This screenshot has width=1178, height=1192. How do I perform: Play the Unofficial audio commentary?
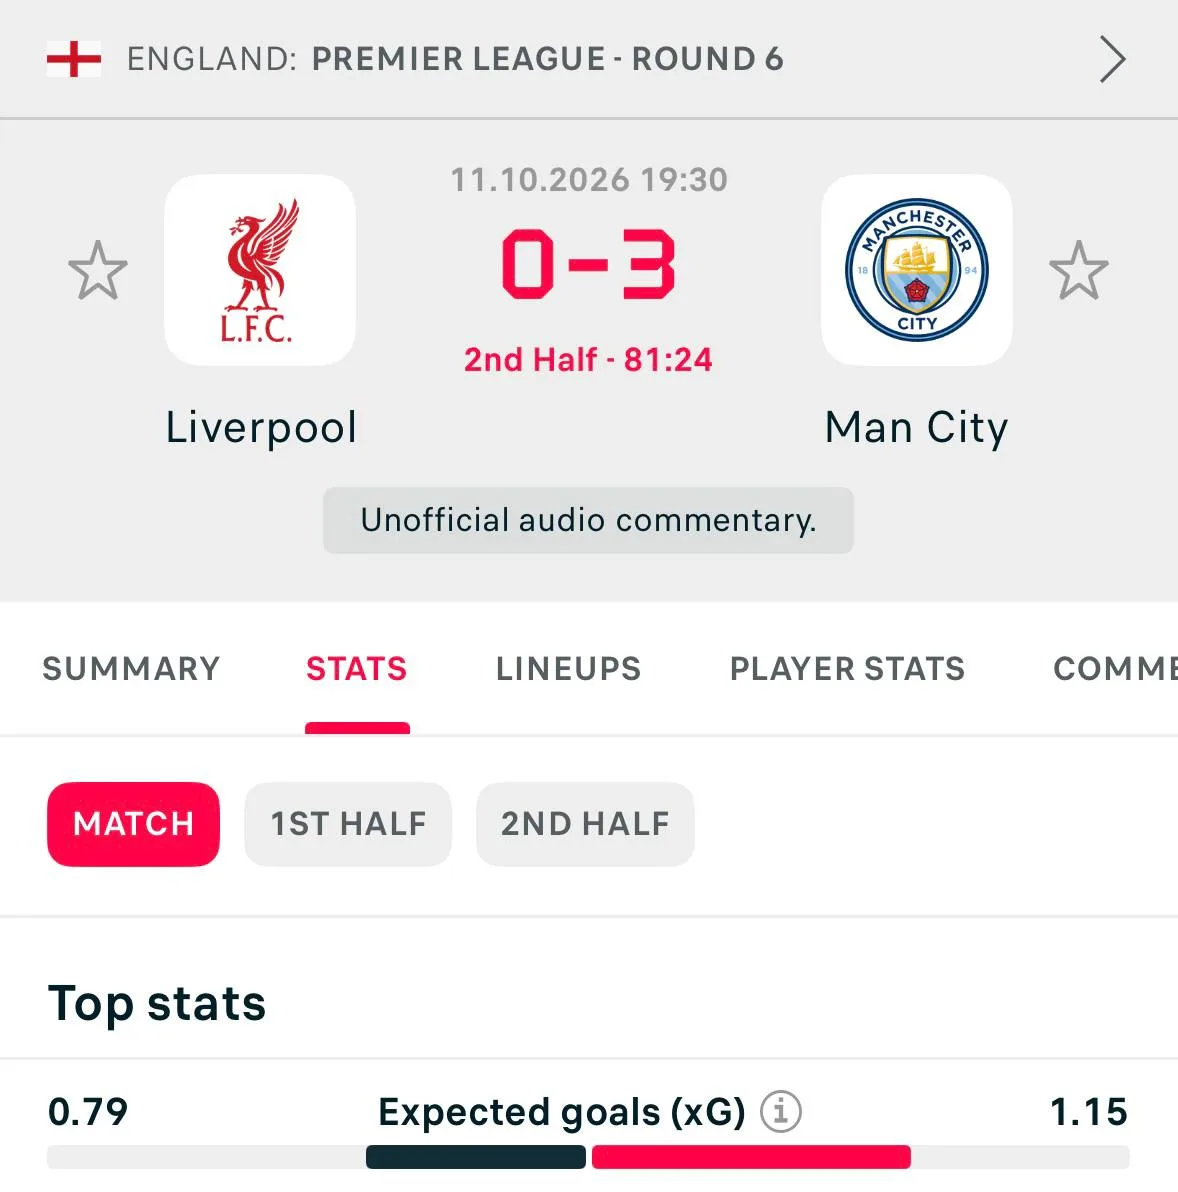coord(588,521)
